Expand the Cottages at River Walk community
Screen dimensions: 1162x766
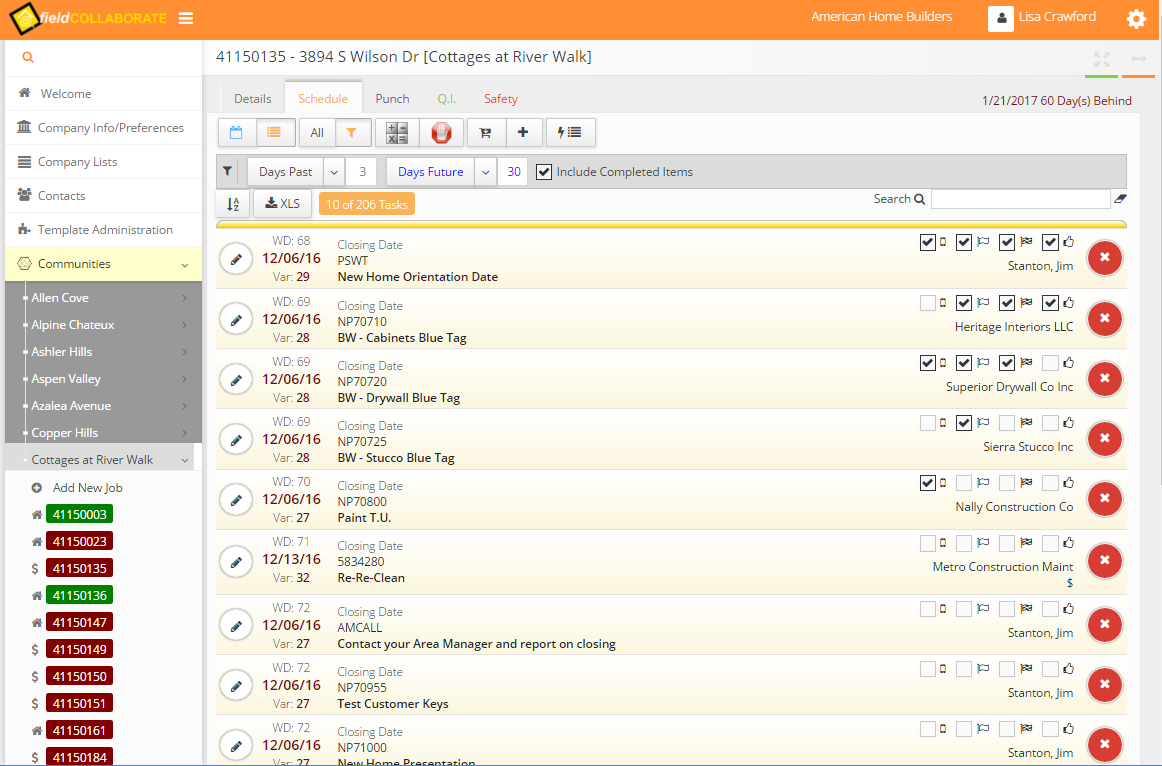(101, 459)
